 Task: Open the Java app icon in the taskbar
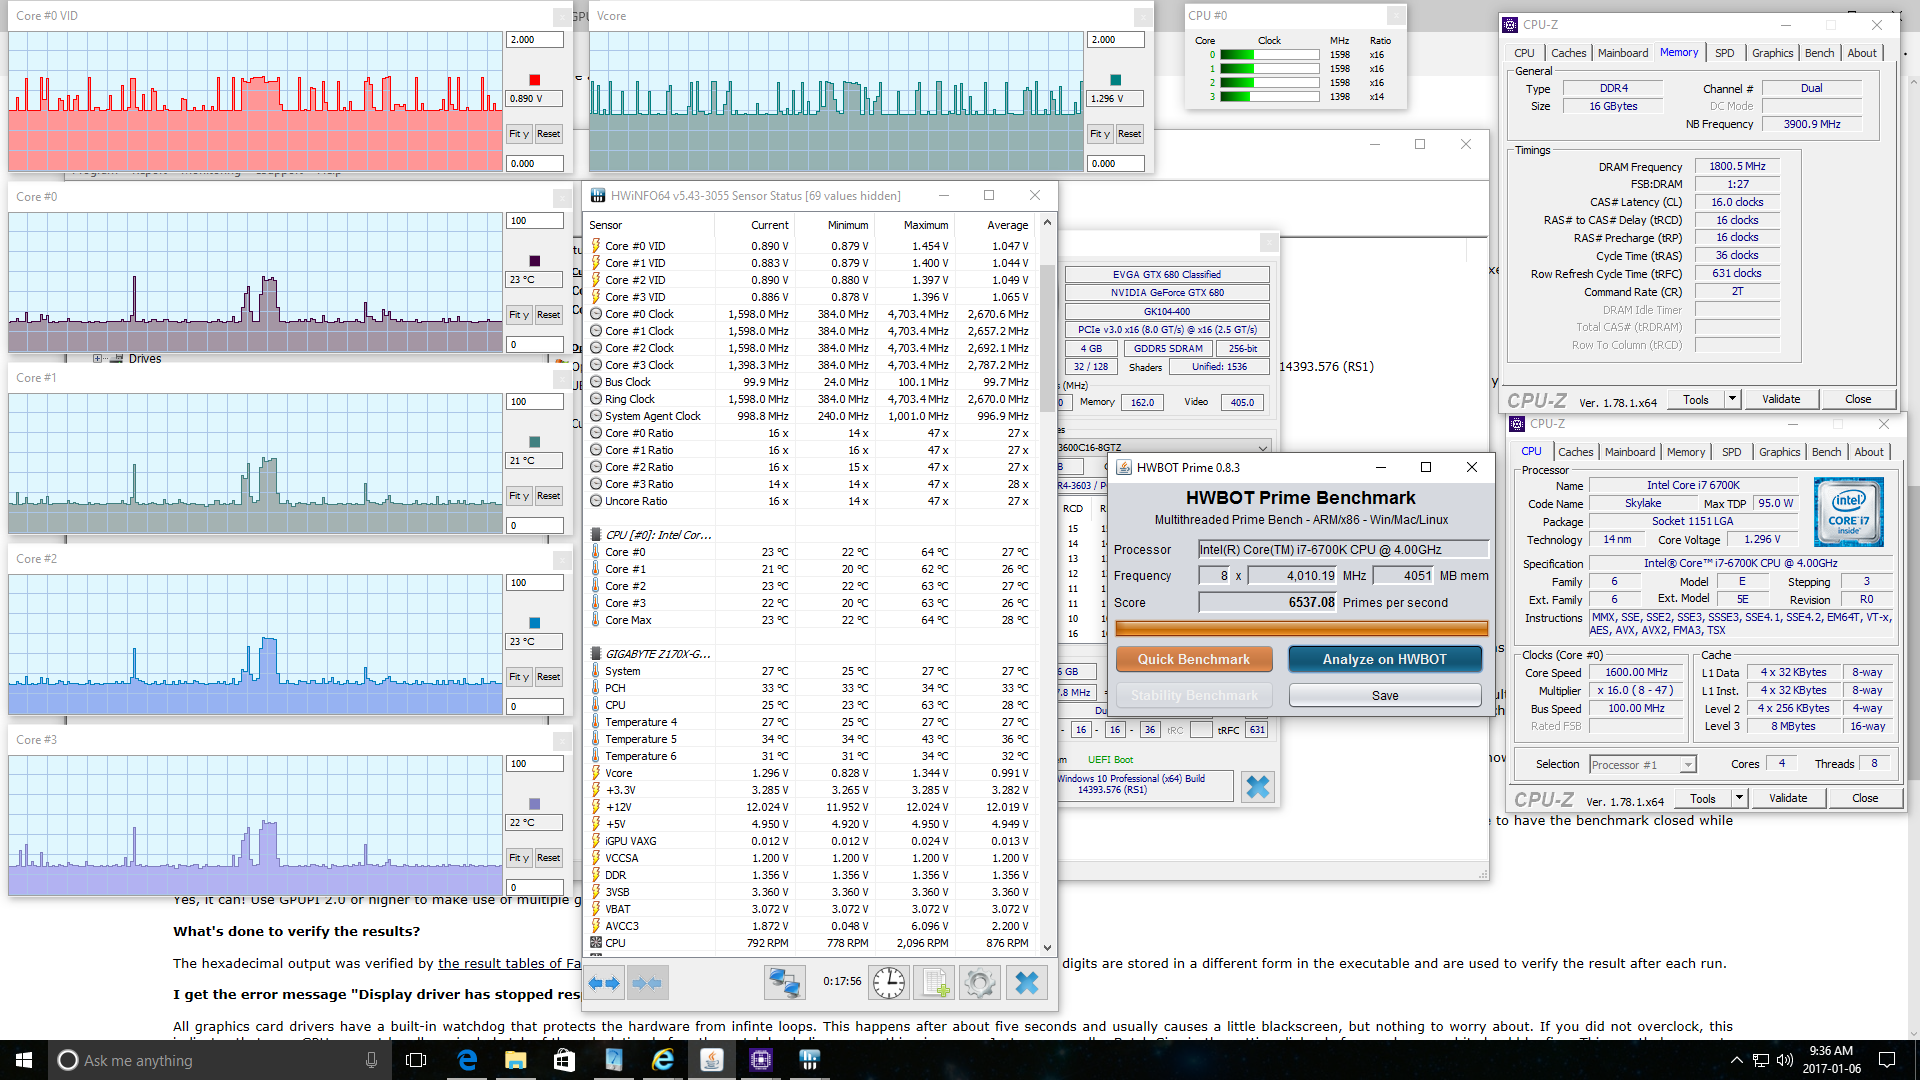[712, 1060]
